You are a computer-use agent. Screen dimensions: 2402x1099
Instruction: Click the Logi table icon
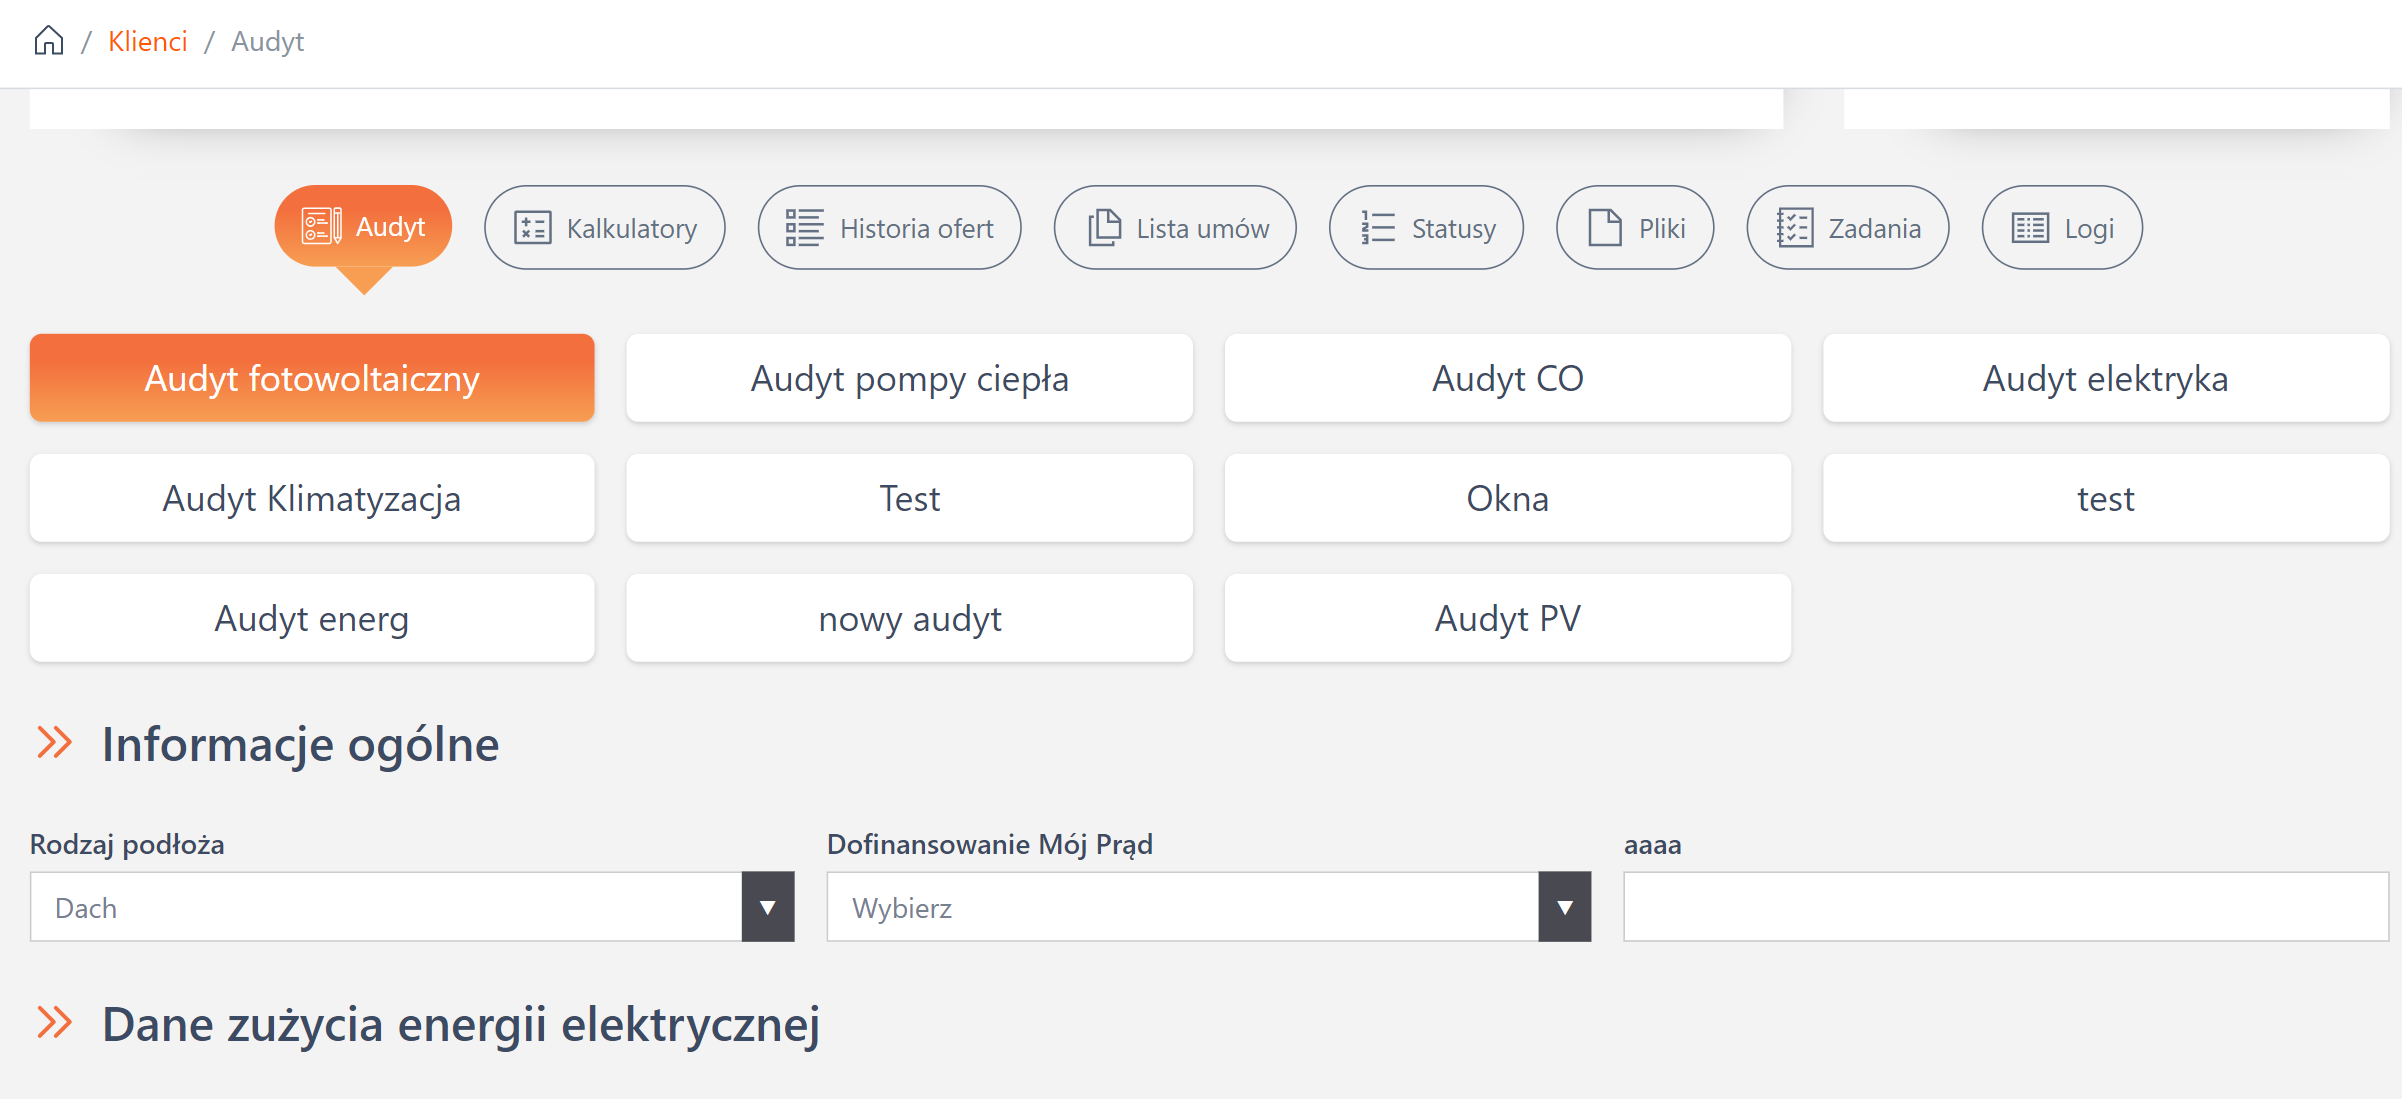2030,228
